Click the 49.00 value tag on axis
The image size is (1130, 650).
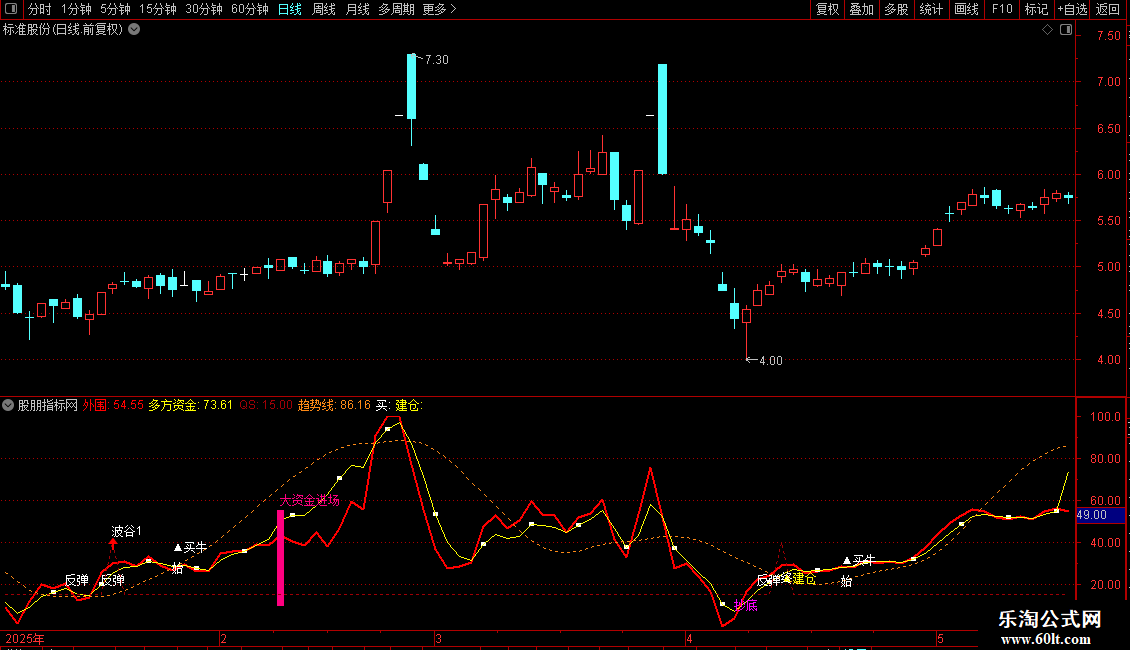click(x=1100, y=515)
